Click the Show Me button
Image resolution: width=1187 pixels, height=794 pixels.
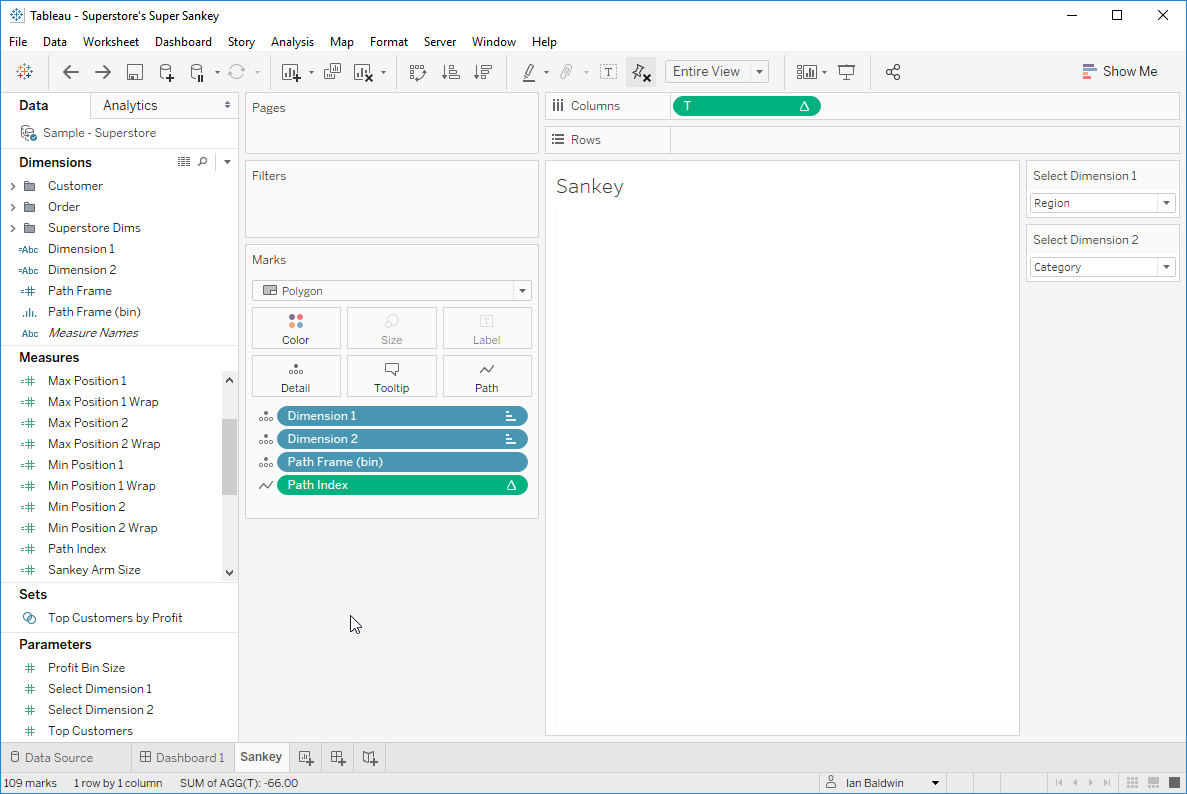coord(1120,71)
